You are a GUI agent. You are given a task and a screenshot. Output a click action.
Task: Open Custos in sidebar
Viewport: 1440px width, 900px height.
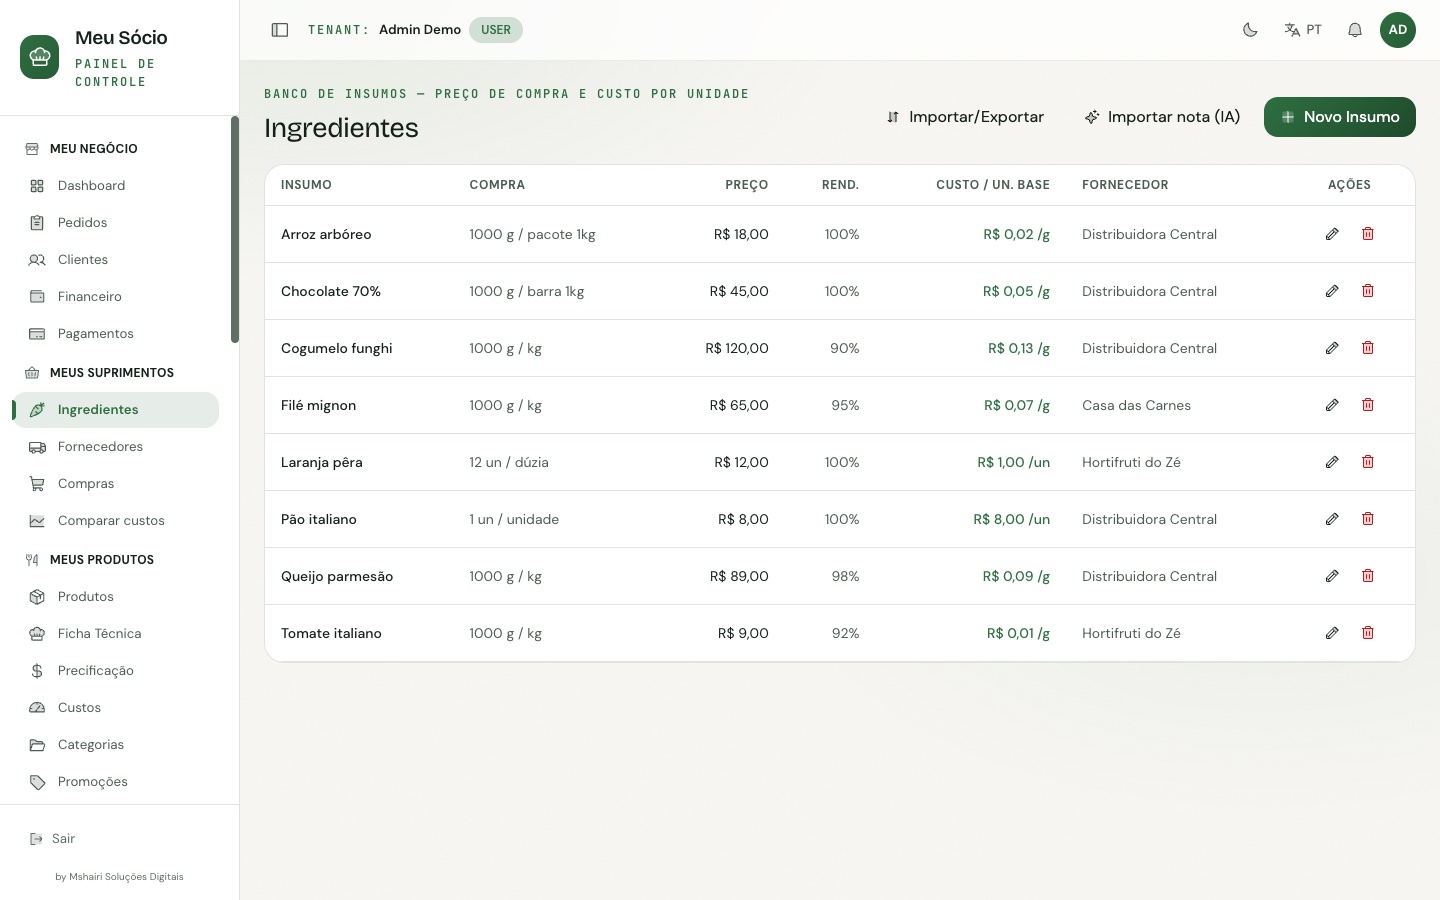click(116, 708)
